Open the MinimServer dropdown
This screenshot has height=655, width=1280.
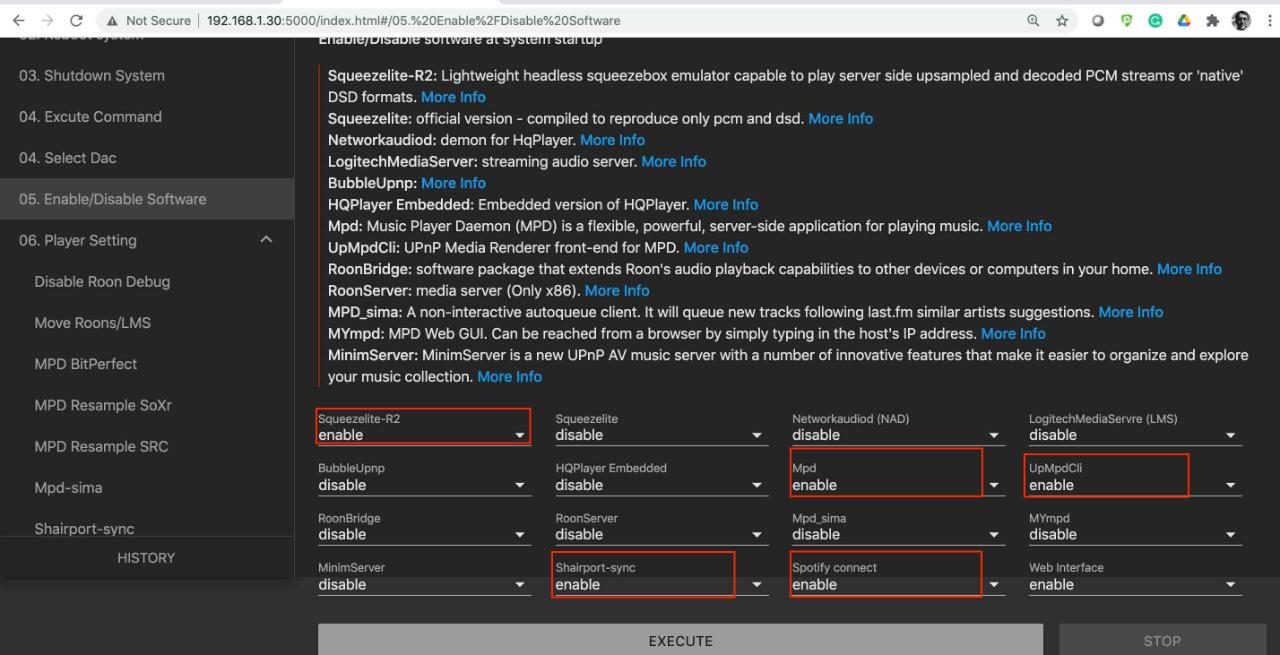[x=423, y=584]
